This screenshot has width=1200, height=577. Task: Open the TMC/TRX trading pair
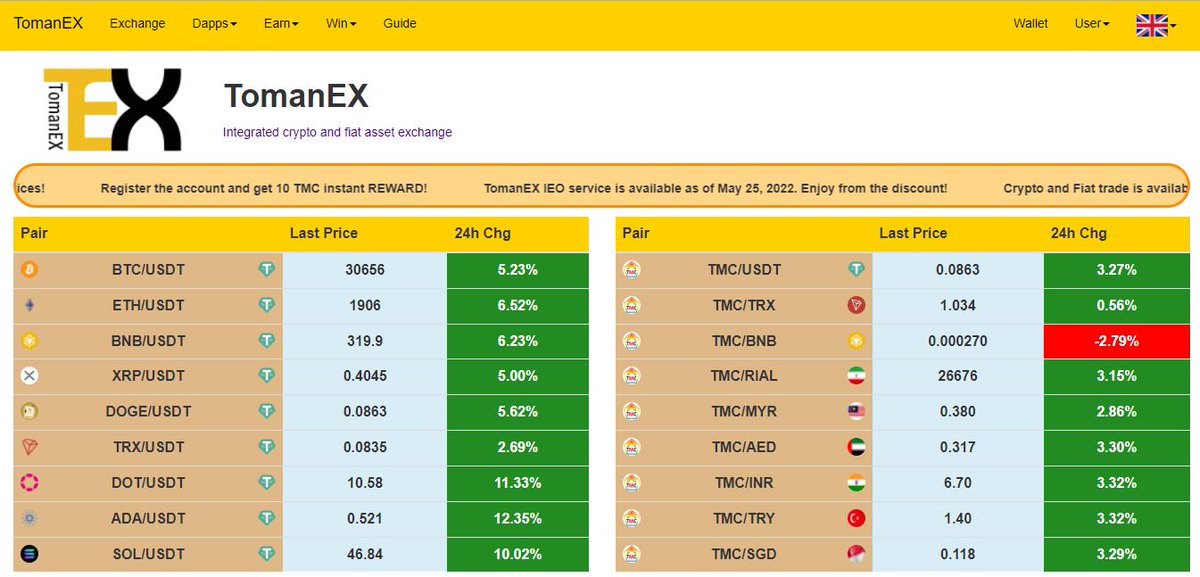(743, 305)
